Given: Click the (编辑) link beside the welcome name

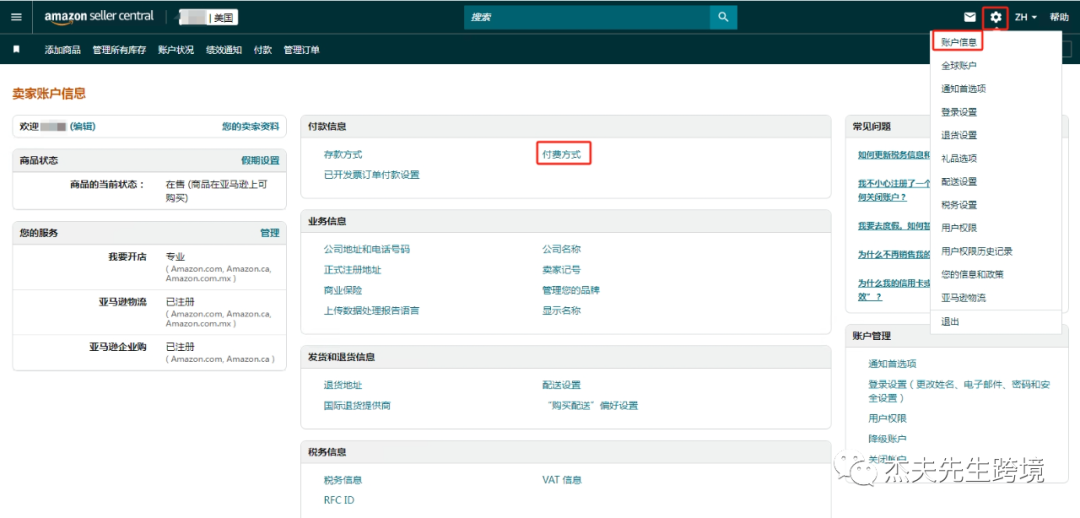Looking at the screenshot, I should (83, 126).
